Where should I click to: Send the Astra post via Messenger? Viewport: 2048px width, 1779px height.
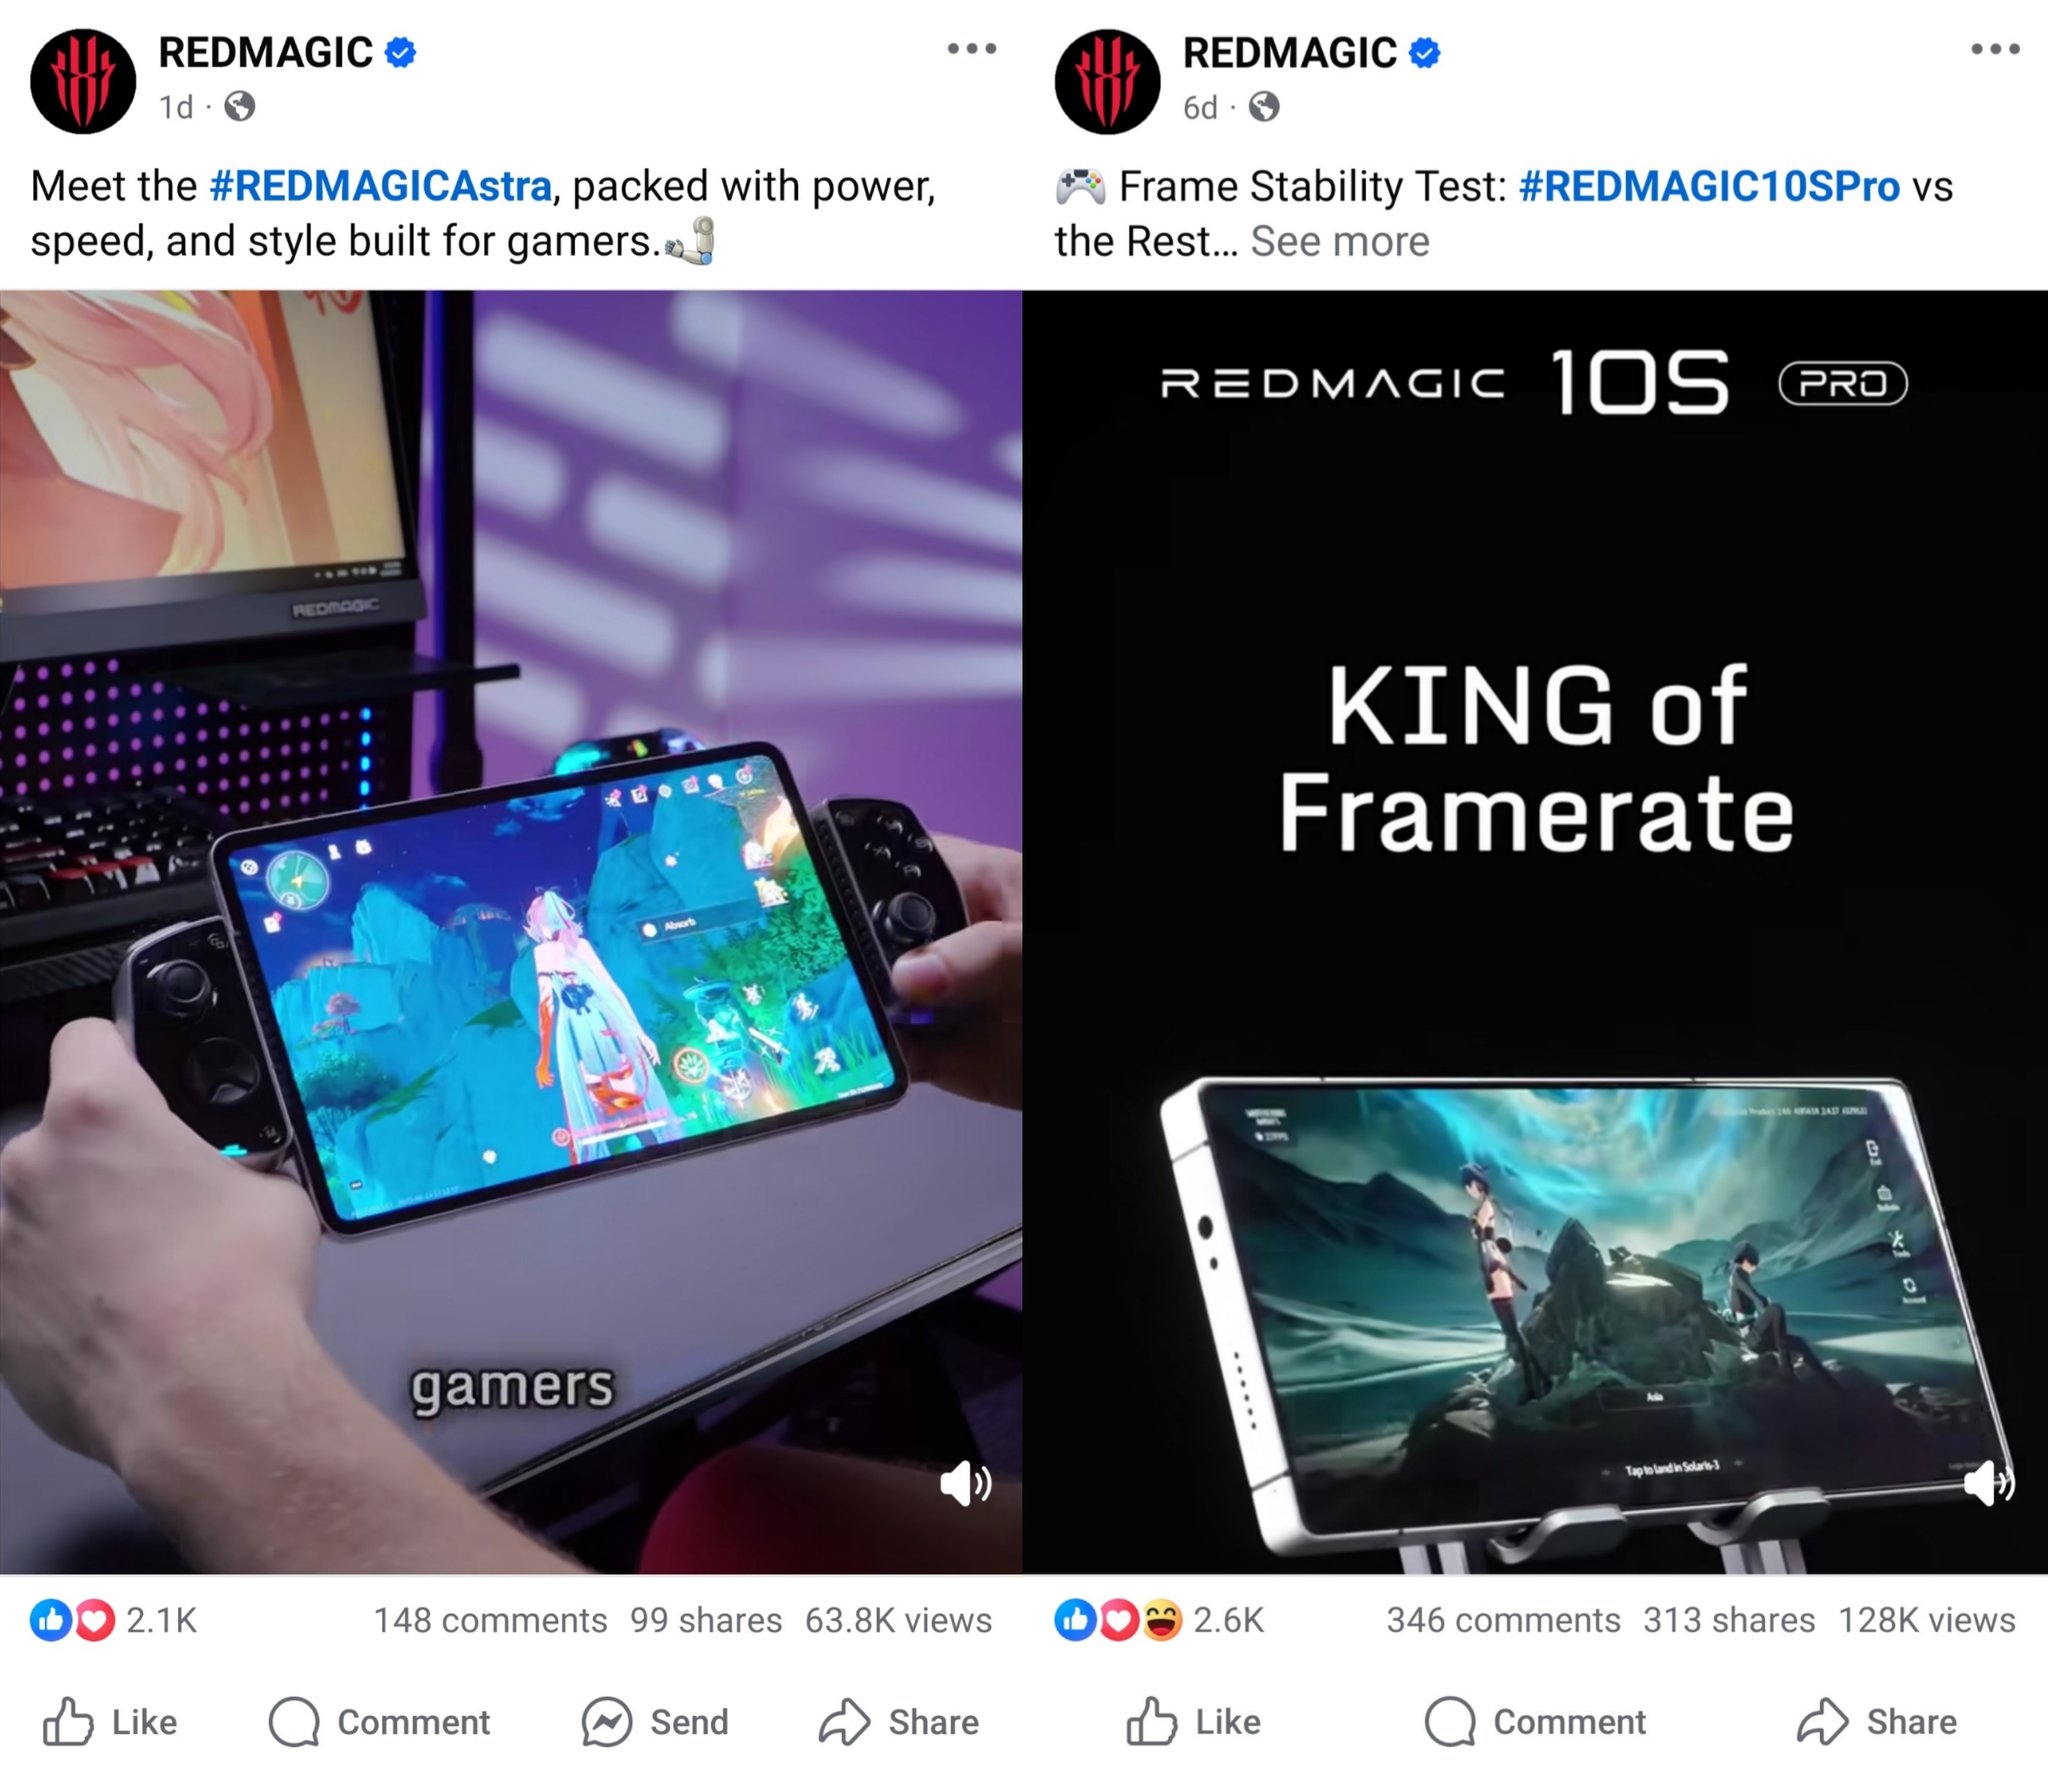click(655, 1722)
